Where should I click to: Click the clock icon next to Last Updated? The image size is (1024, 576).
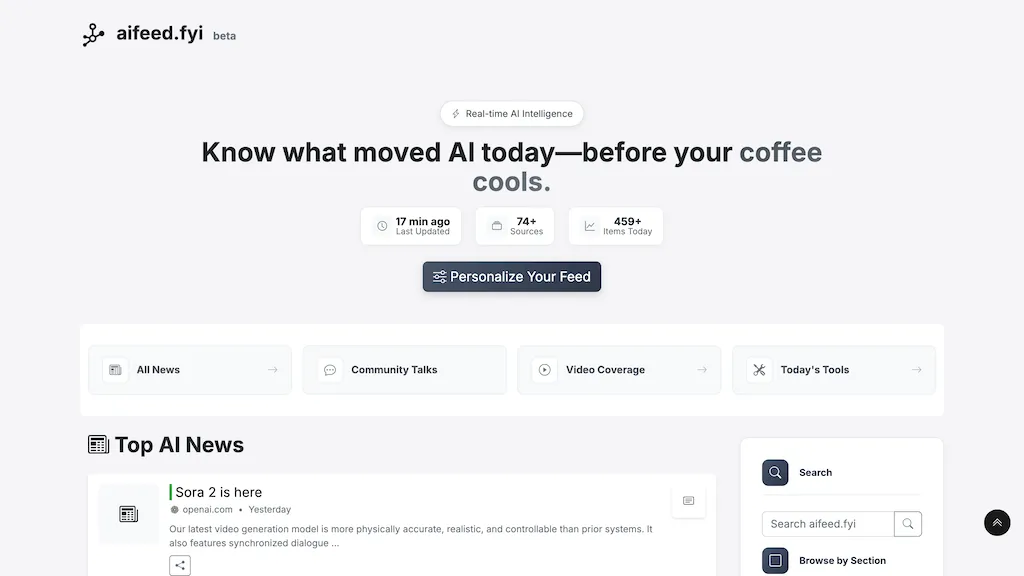tap(382, 226)
